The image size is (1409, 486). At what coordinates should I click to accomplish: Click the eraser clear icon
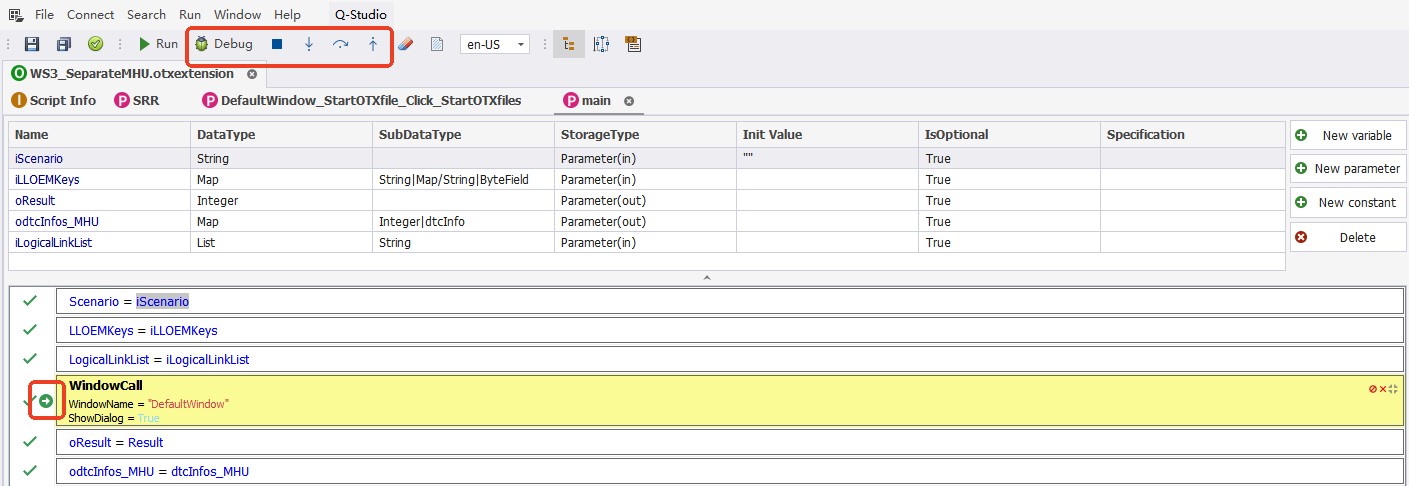[x=404, y=44]
